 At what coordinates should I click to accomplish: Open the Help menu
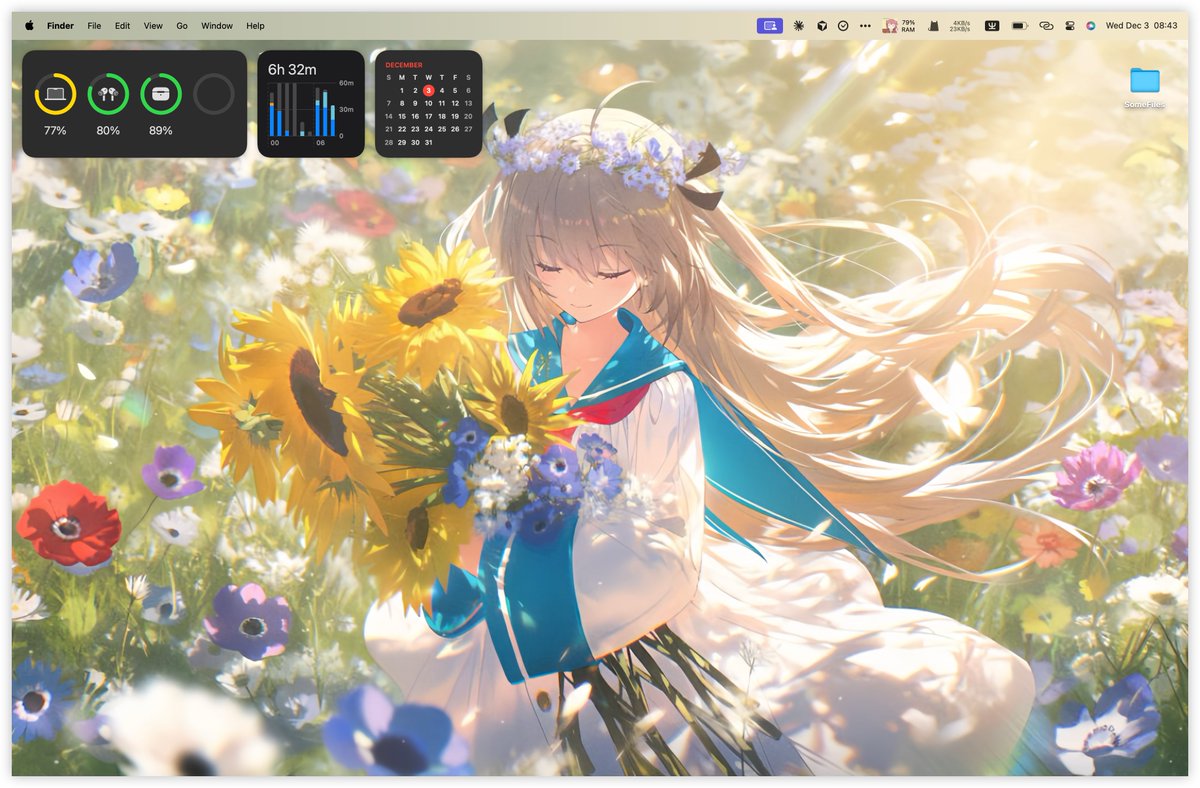[255, 26]
